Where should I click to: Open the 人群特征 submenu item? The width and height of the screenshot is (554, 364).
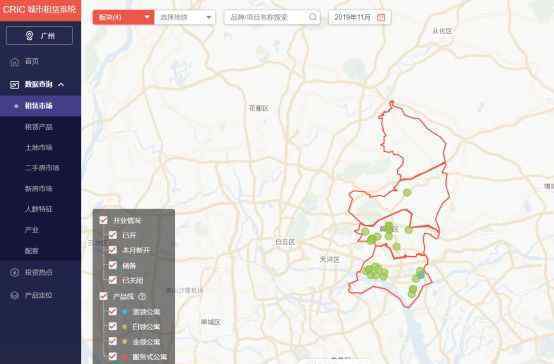click(39, 209)
